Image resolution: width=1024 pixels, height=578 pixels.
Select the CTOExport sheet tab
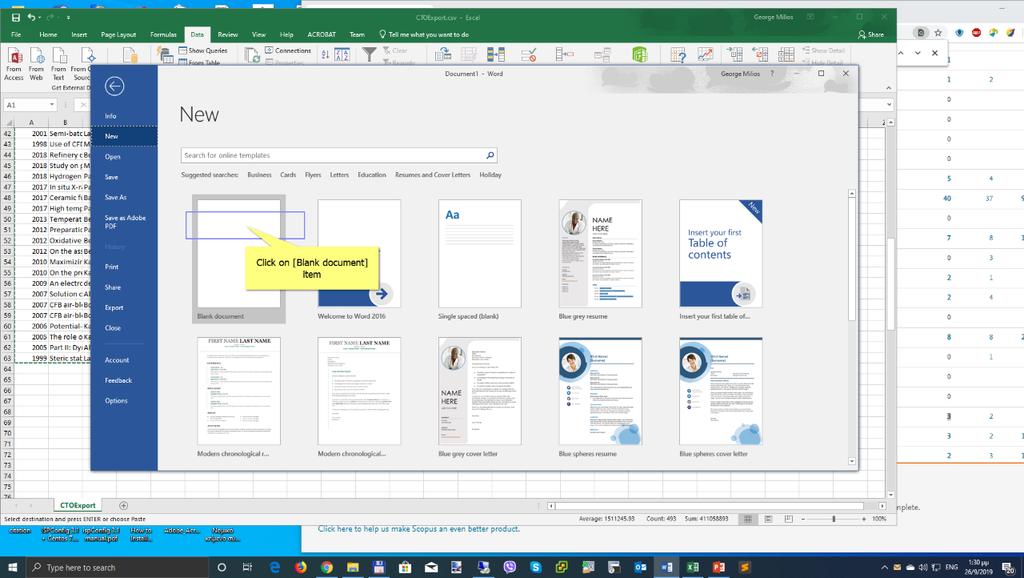78,506
